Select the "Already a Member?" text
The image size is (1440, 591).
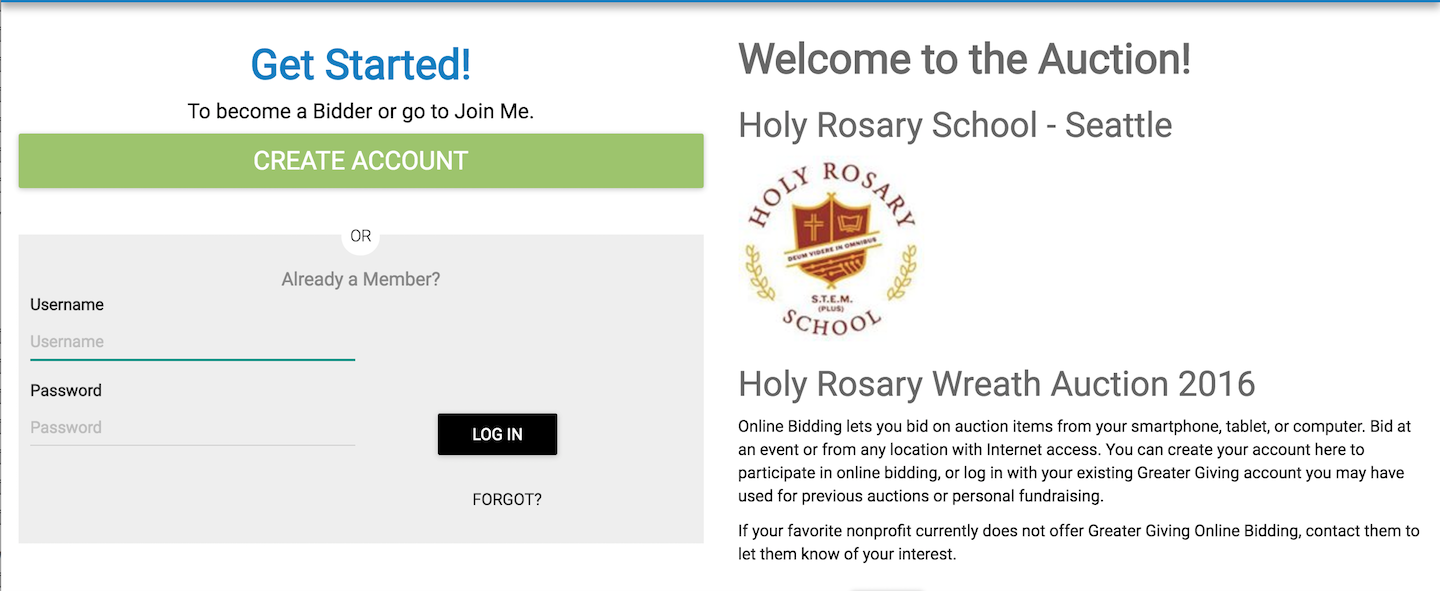[360, 279]
